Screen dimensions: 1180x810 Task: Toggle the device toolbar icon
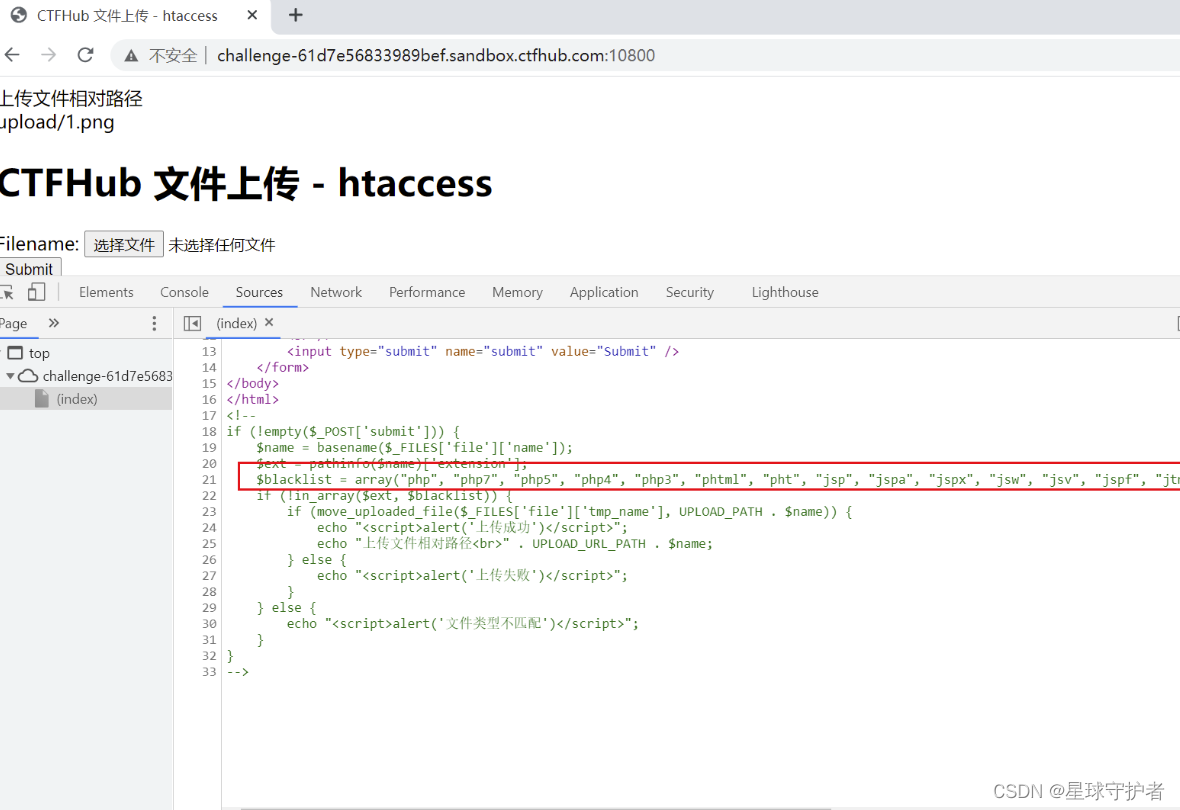click(37, 292)
